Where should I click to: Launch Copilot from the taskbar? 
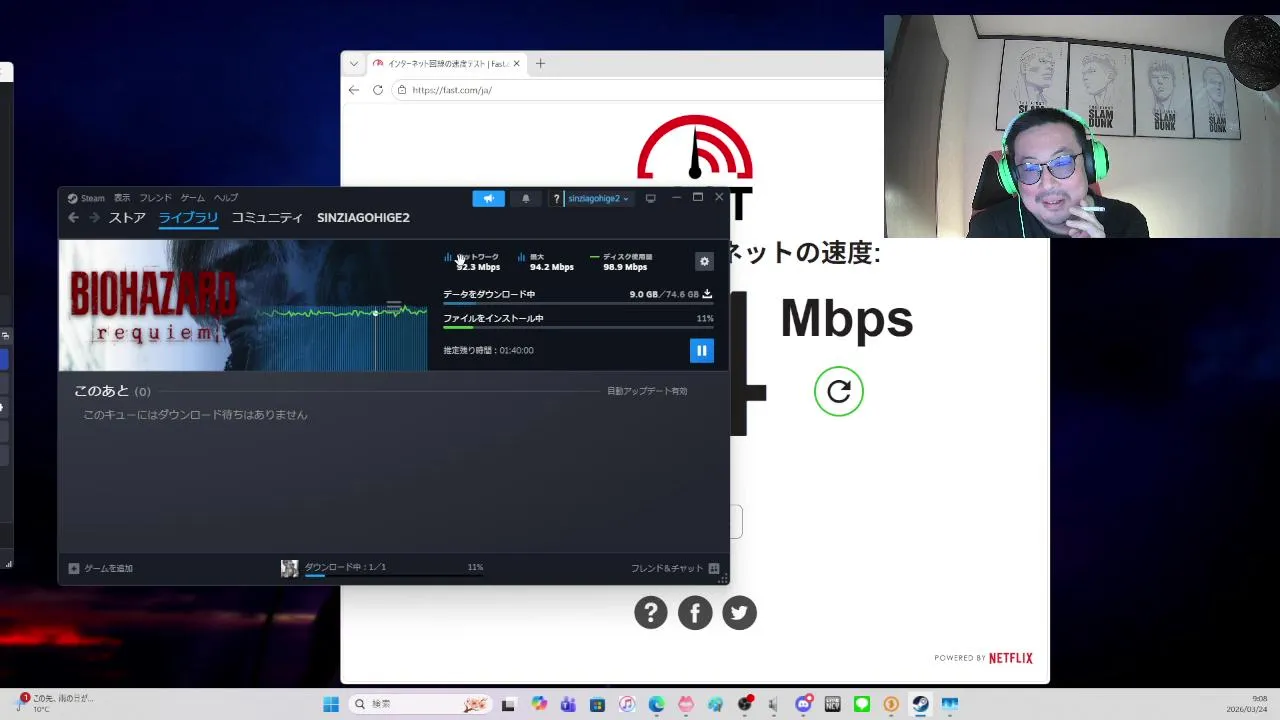click(539, 704)
